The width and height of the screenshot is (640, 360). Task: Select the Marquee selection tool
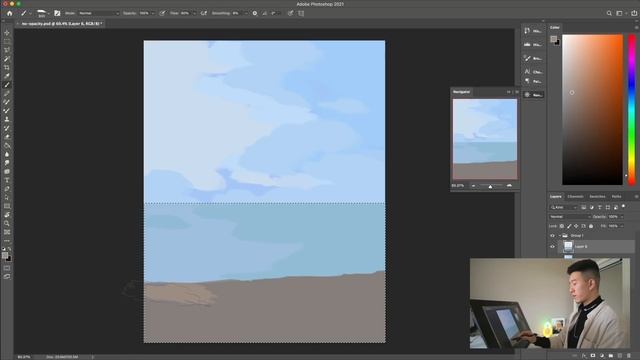7,42
